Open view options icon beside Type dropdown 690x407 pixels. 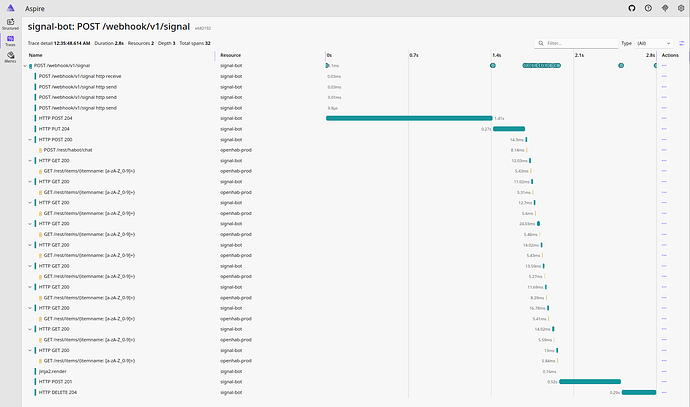tap(682, 43)
